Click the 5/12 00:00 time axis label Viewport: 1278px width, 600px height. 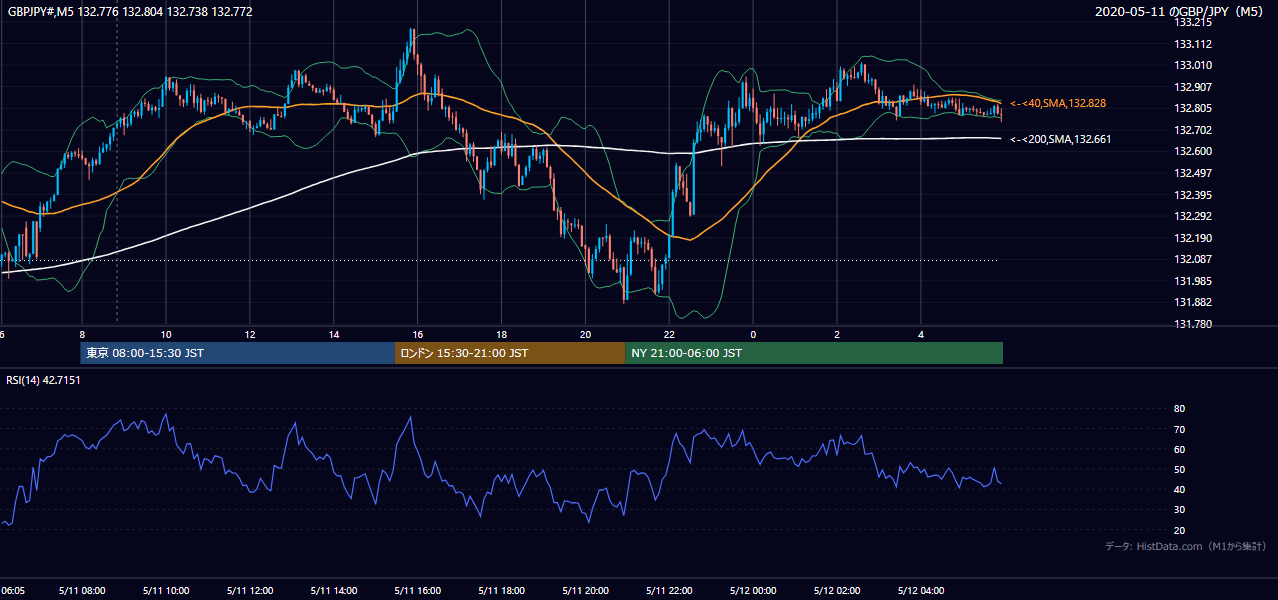(754, 590)
